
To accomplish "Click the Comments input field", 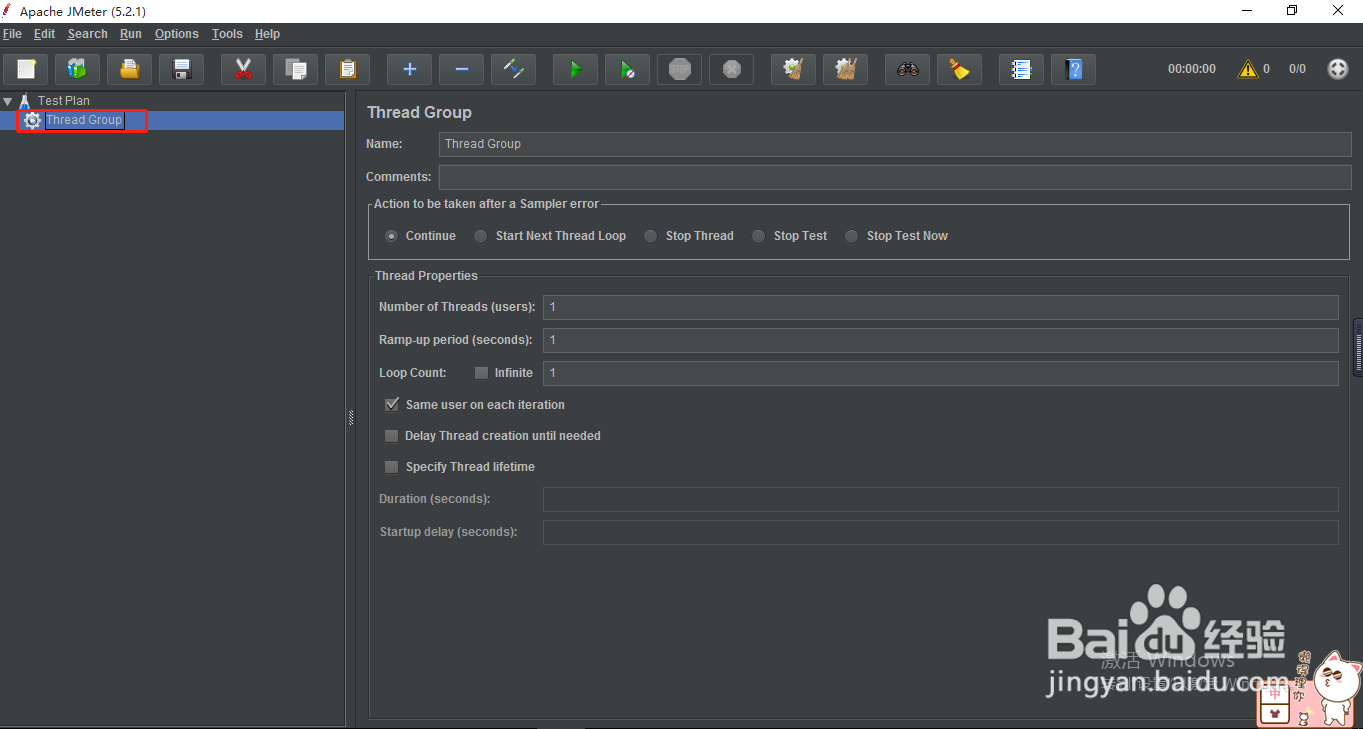I will coord(895,177).
